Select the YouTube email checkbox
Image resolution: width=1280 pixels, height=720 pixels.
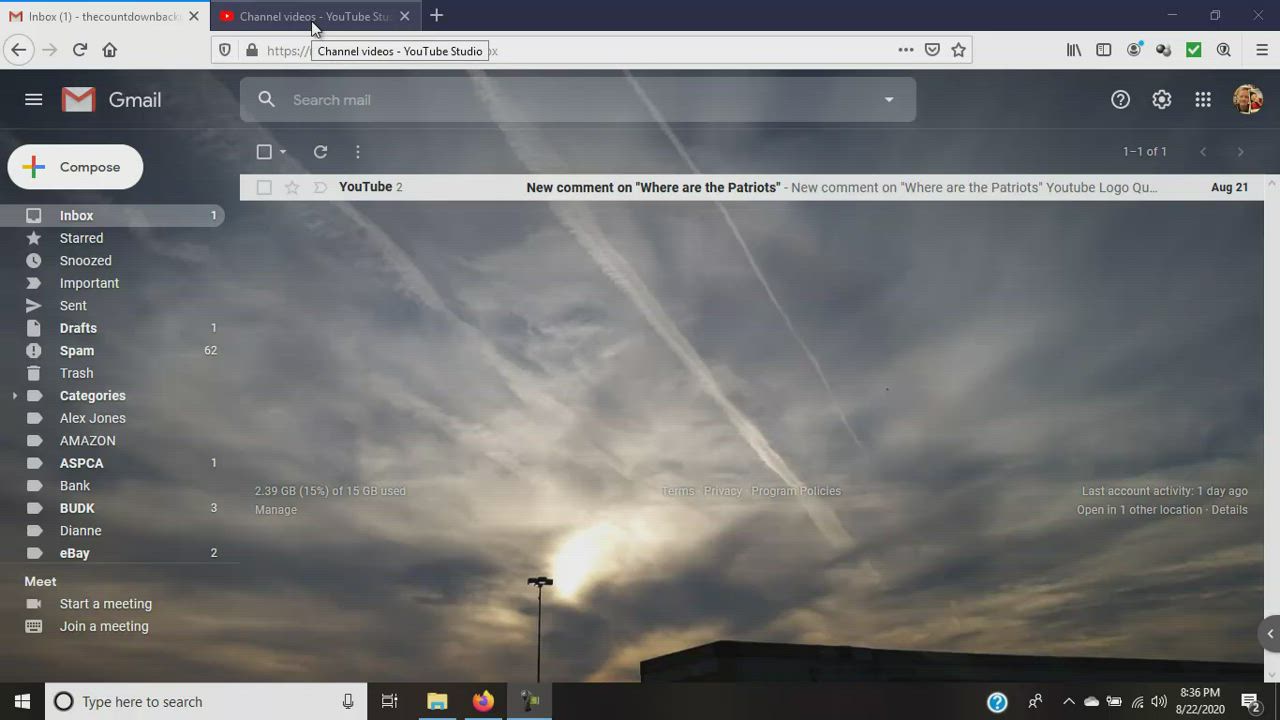(264, 187)
